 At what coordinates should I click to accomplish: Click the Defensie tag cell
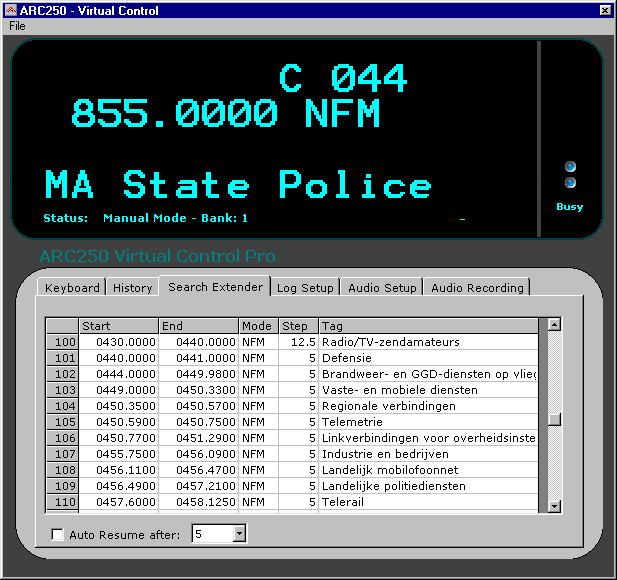(x=429, y=358)
